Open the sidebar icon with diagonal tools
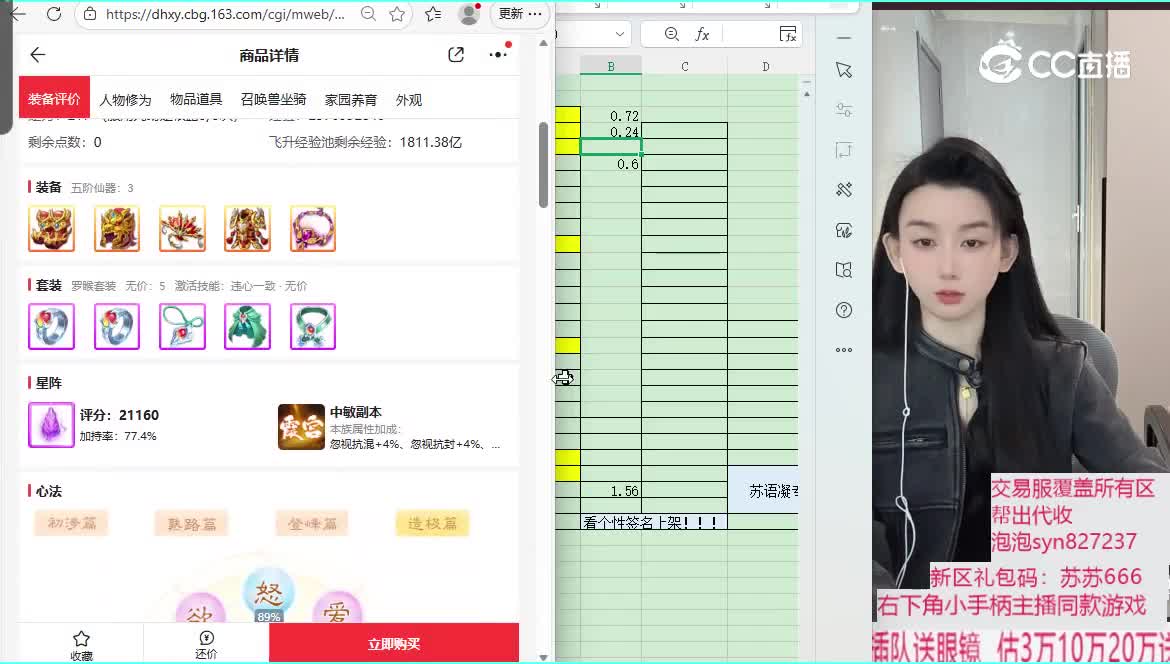The image size is (1170, 664). pyautogui.click(x=844, y=190)
